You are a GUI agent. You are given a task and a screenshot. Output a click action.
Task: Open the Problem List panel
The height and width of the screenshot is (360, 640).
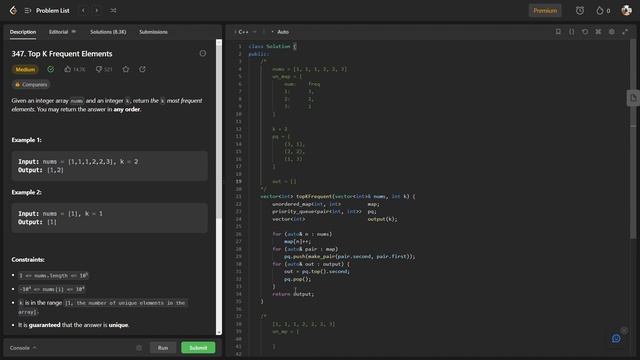(47, 11)
